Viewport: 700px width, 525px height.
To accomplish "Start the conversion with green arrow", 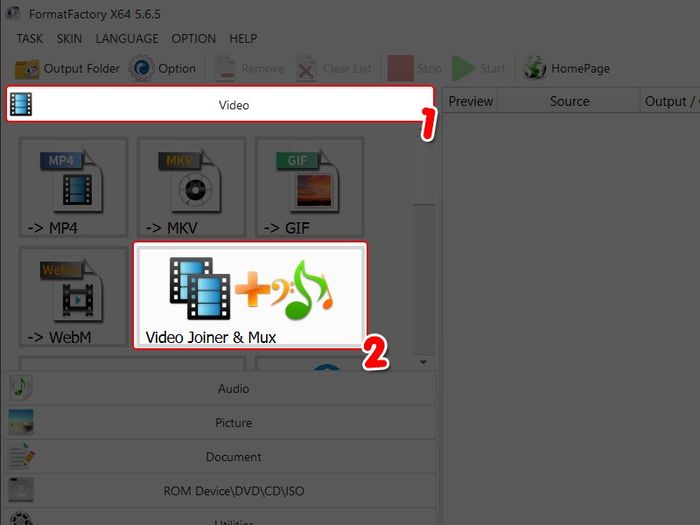I will point(479,69).
